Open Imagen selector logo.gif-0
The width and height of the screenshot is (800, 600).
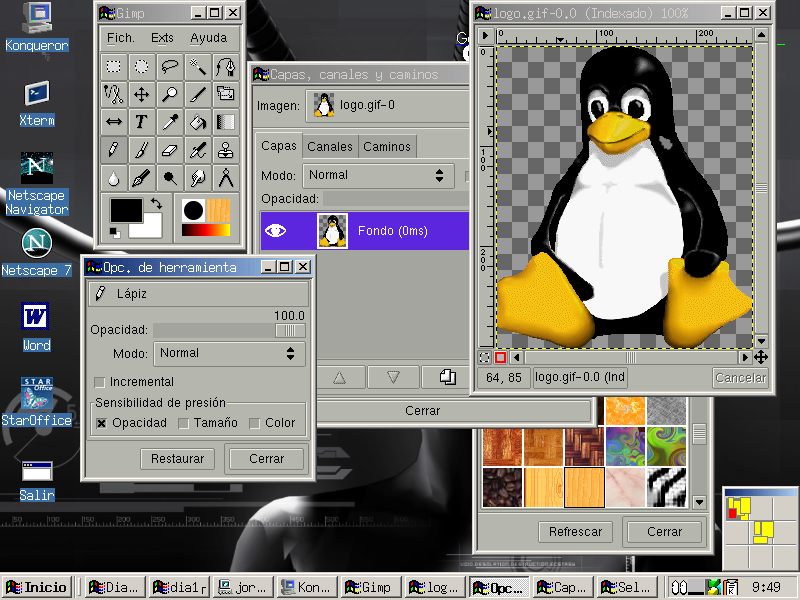[387, 106]
